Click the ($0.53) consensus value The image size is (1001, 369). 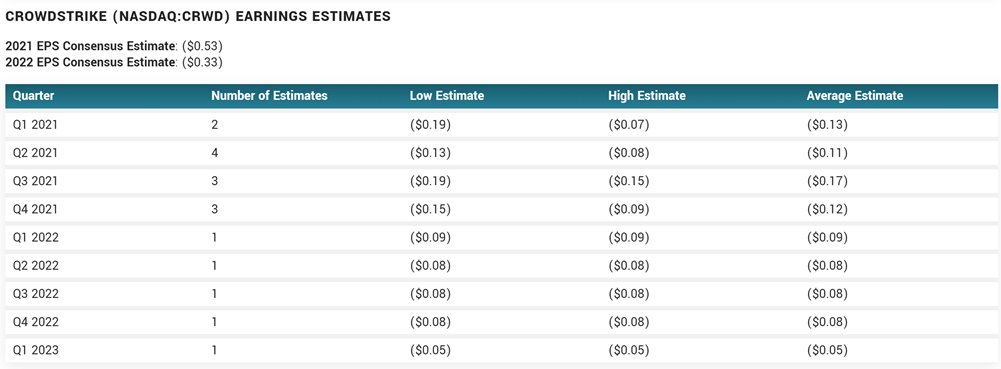coord(202,46)
